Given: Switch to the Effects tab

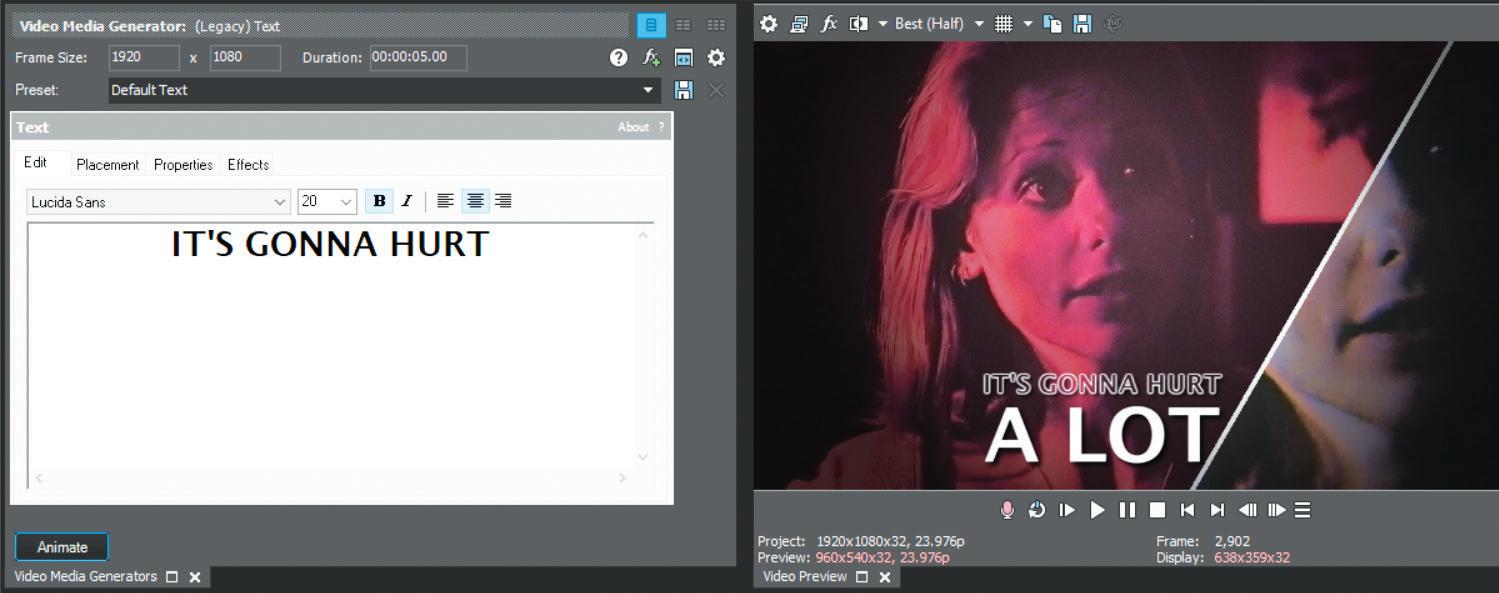Looking at the screenshot, I should 248,165.
